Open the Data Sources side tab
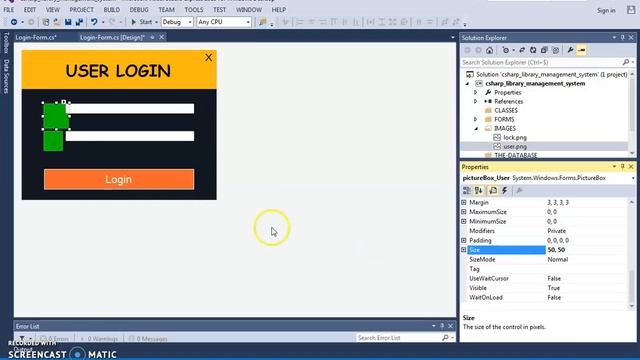This screenshot has width=640, height=360. click(6, 76)
